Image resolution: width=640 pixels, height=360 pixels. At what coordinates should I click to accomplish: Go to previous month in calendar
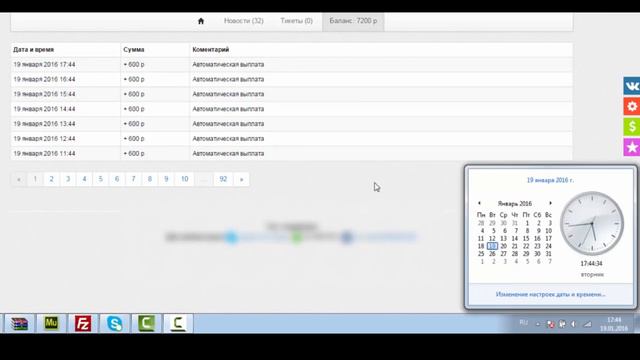coord(479,203)
